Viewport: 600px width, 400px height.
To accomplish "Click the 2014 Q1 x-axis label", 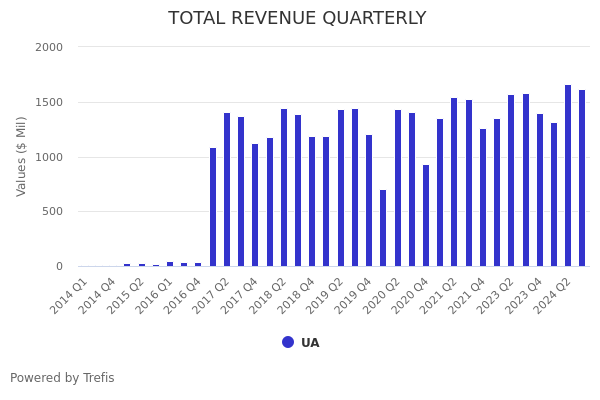I will point(70,295).
